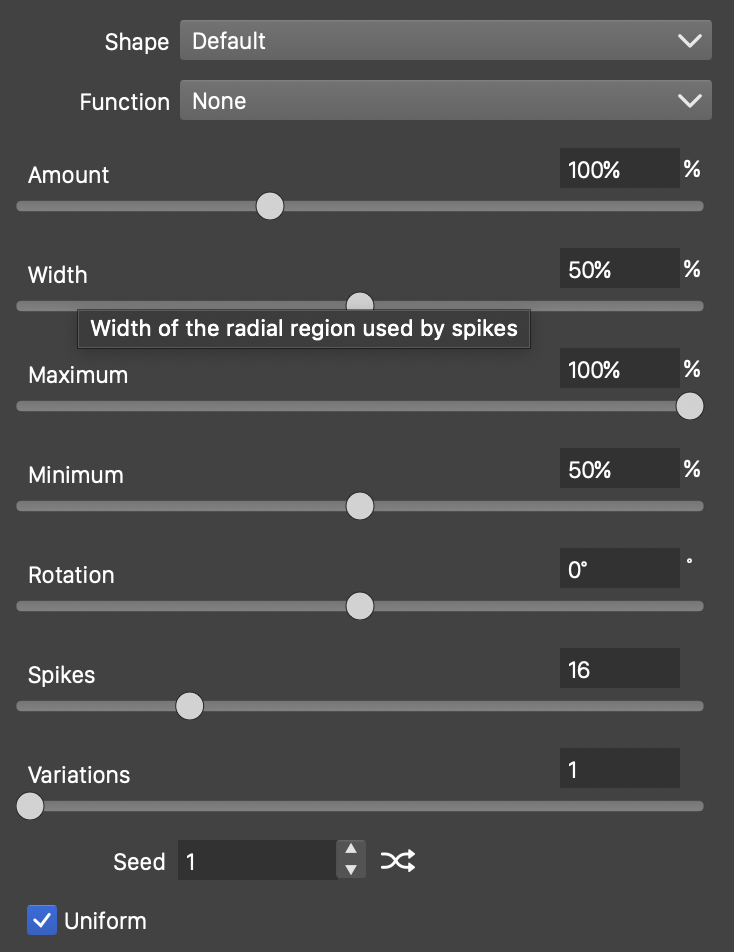Click the Amount slider handle
Screen dimensions: 734x952
[x=270, y=206]
